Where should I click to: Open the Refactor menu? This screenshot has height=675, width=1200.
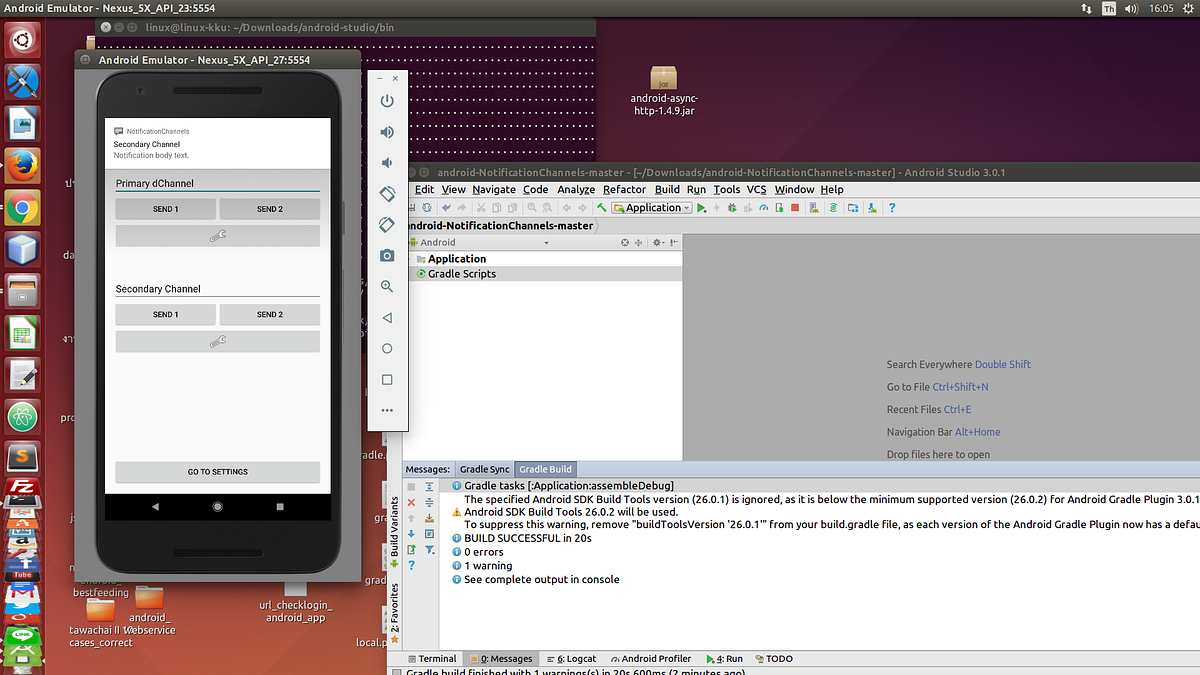tap(624, 189)
